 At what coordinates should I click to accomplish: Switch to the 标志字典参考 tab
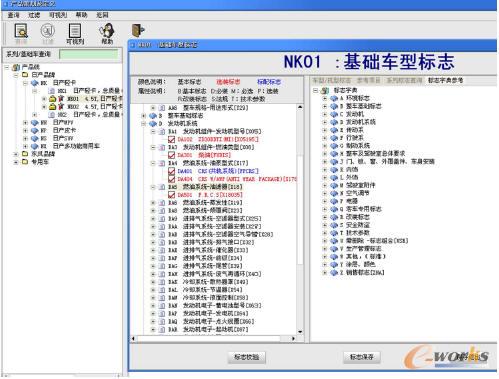445,81
